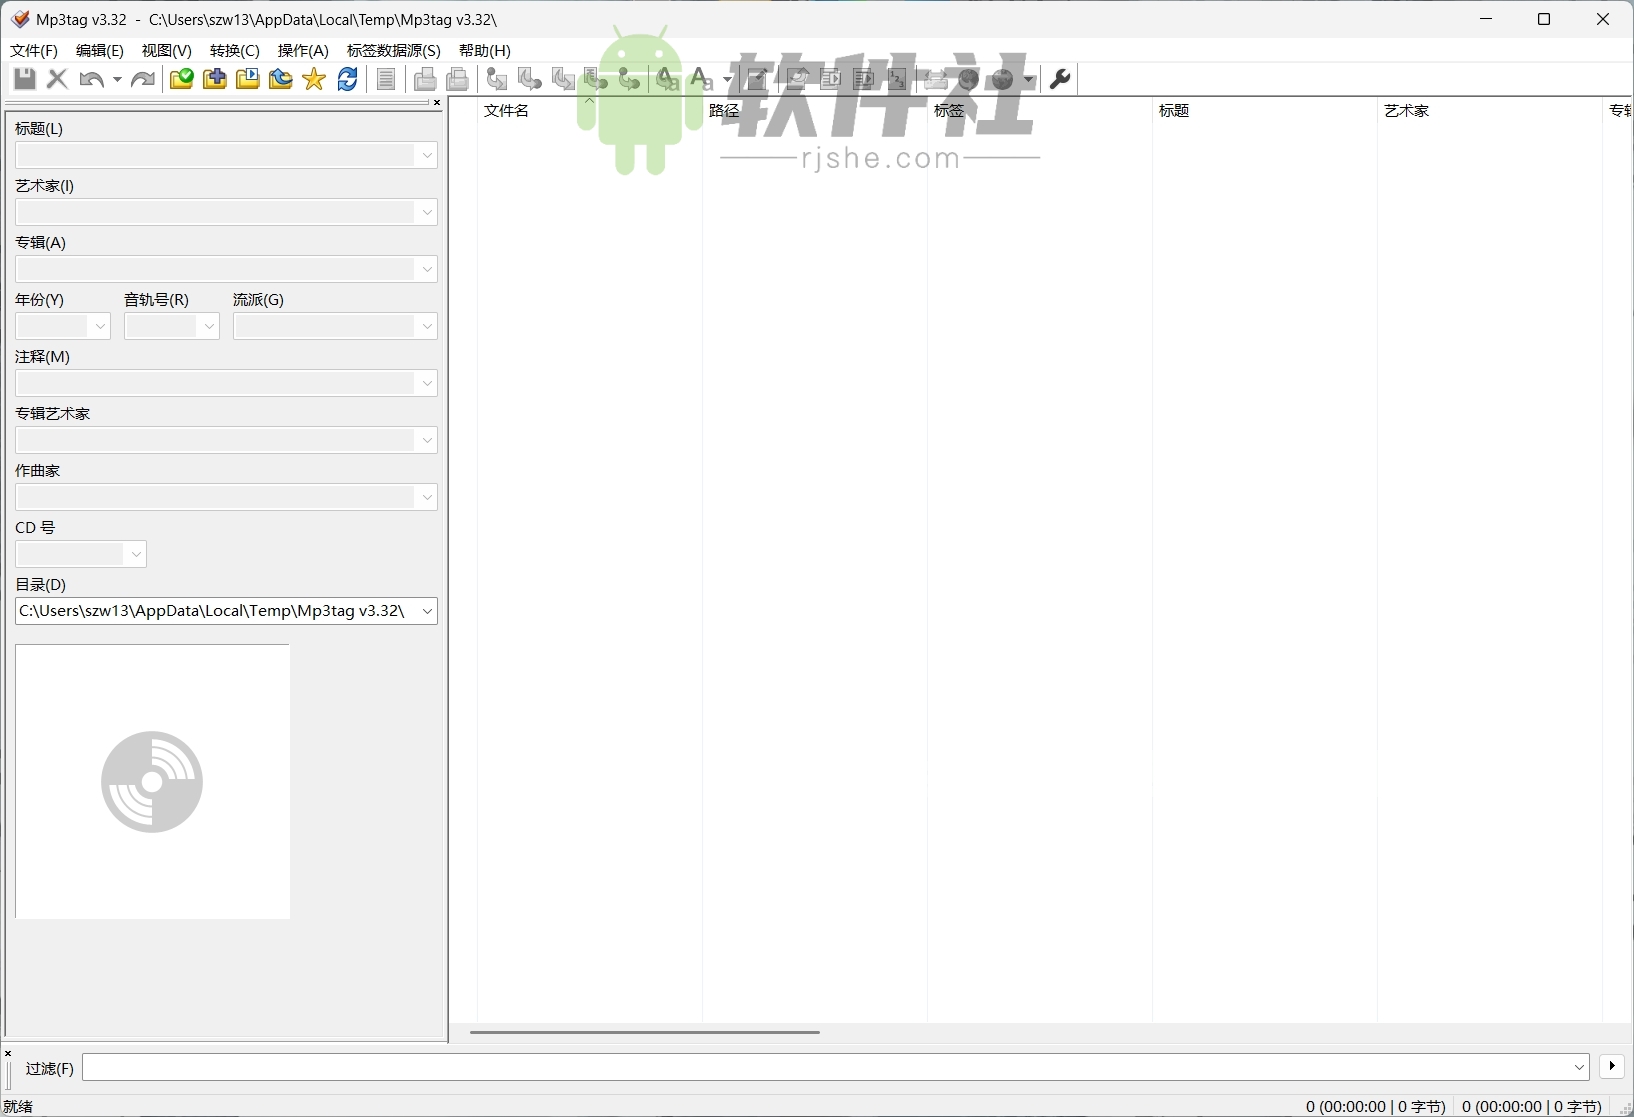1634x1117 pixels.
Task: Click the Redo arrow icon
Action: pyautogui.click(x=143, y=79)
